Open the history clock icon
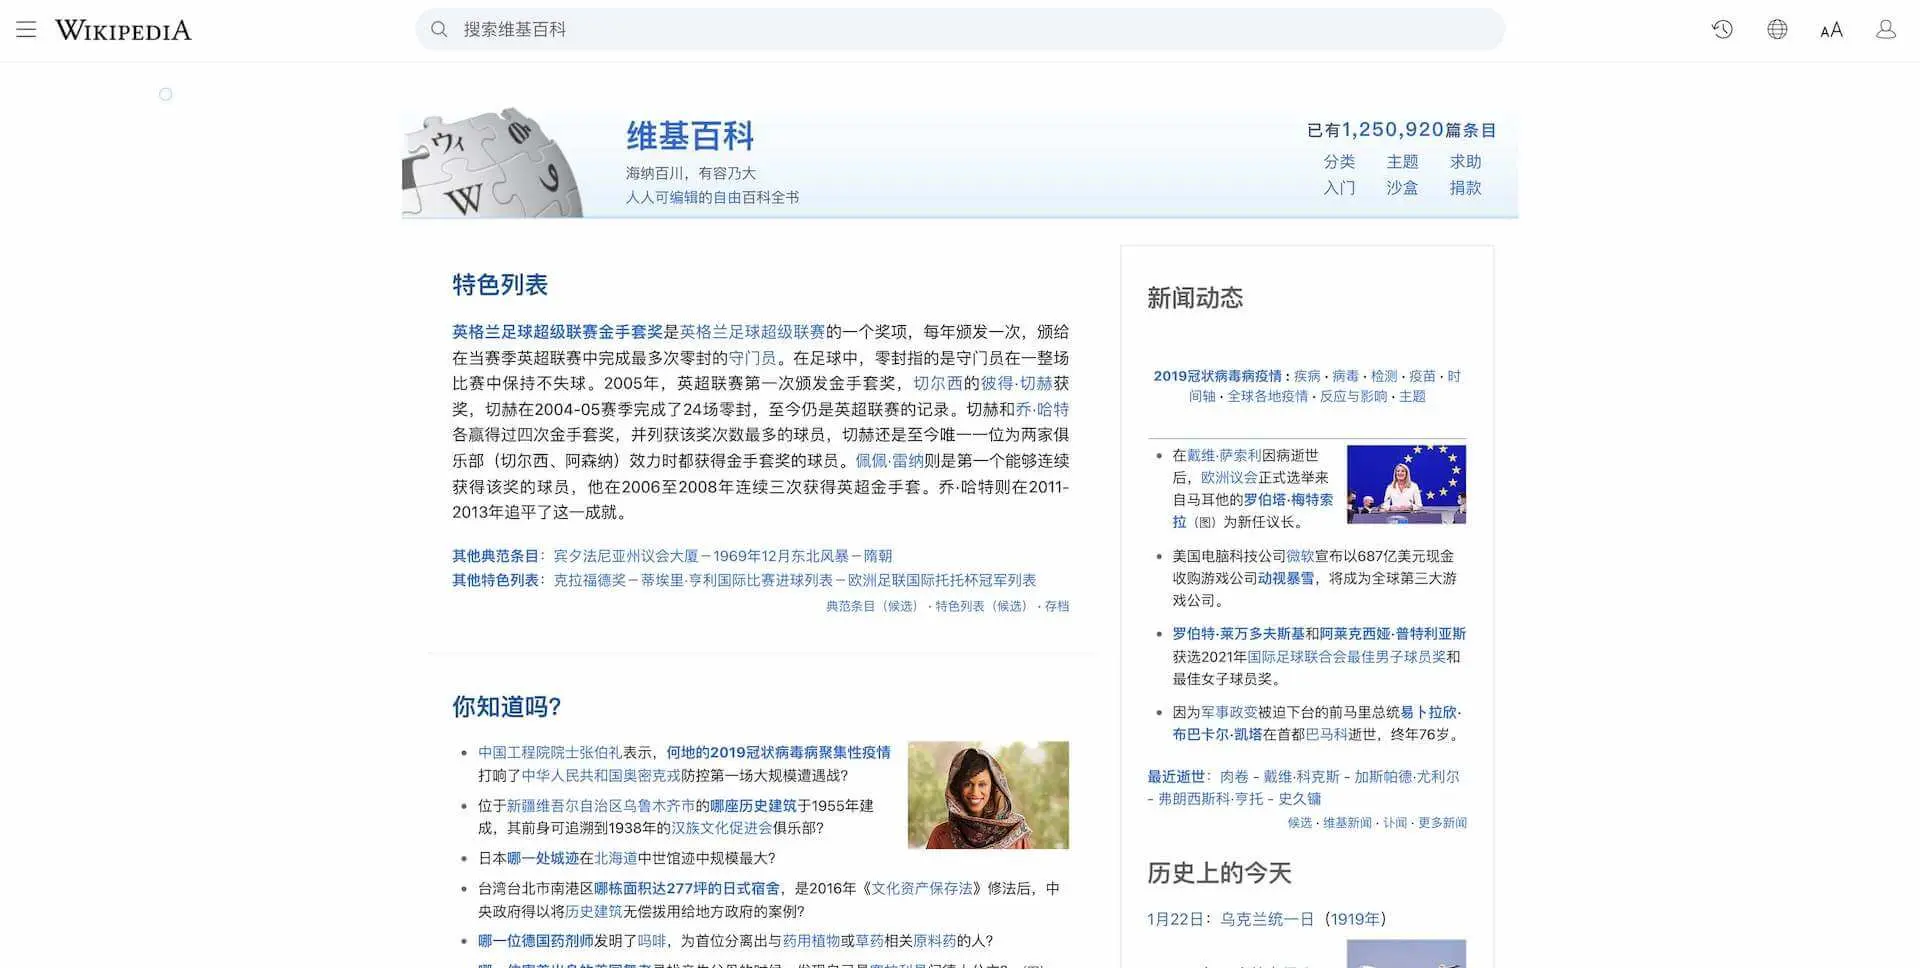This screenshot has height=968, width=1920. point(1722,29)
